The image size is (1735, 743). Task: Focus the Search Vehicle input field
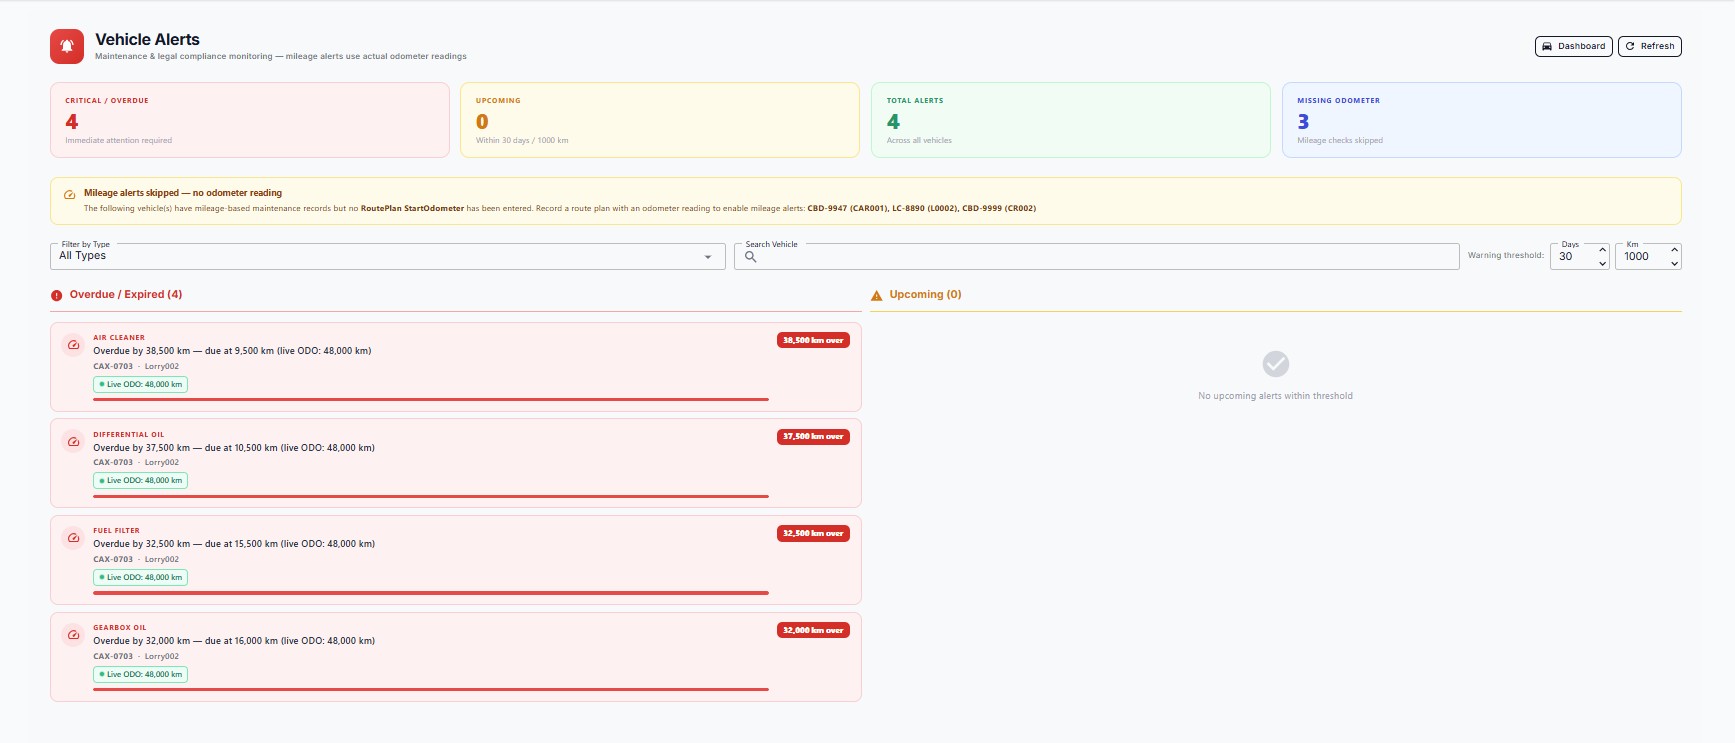coord(1100,257)
